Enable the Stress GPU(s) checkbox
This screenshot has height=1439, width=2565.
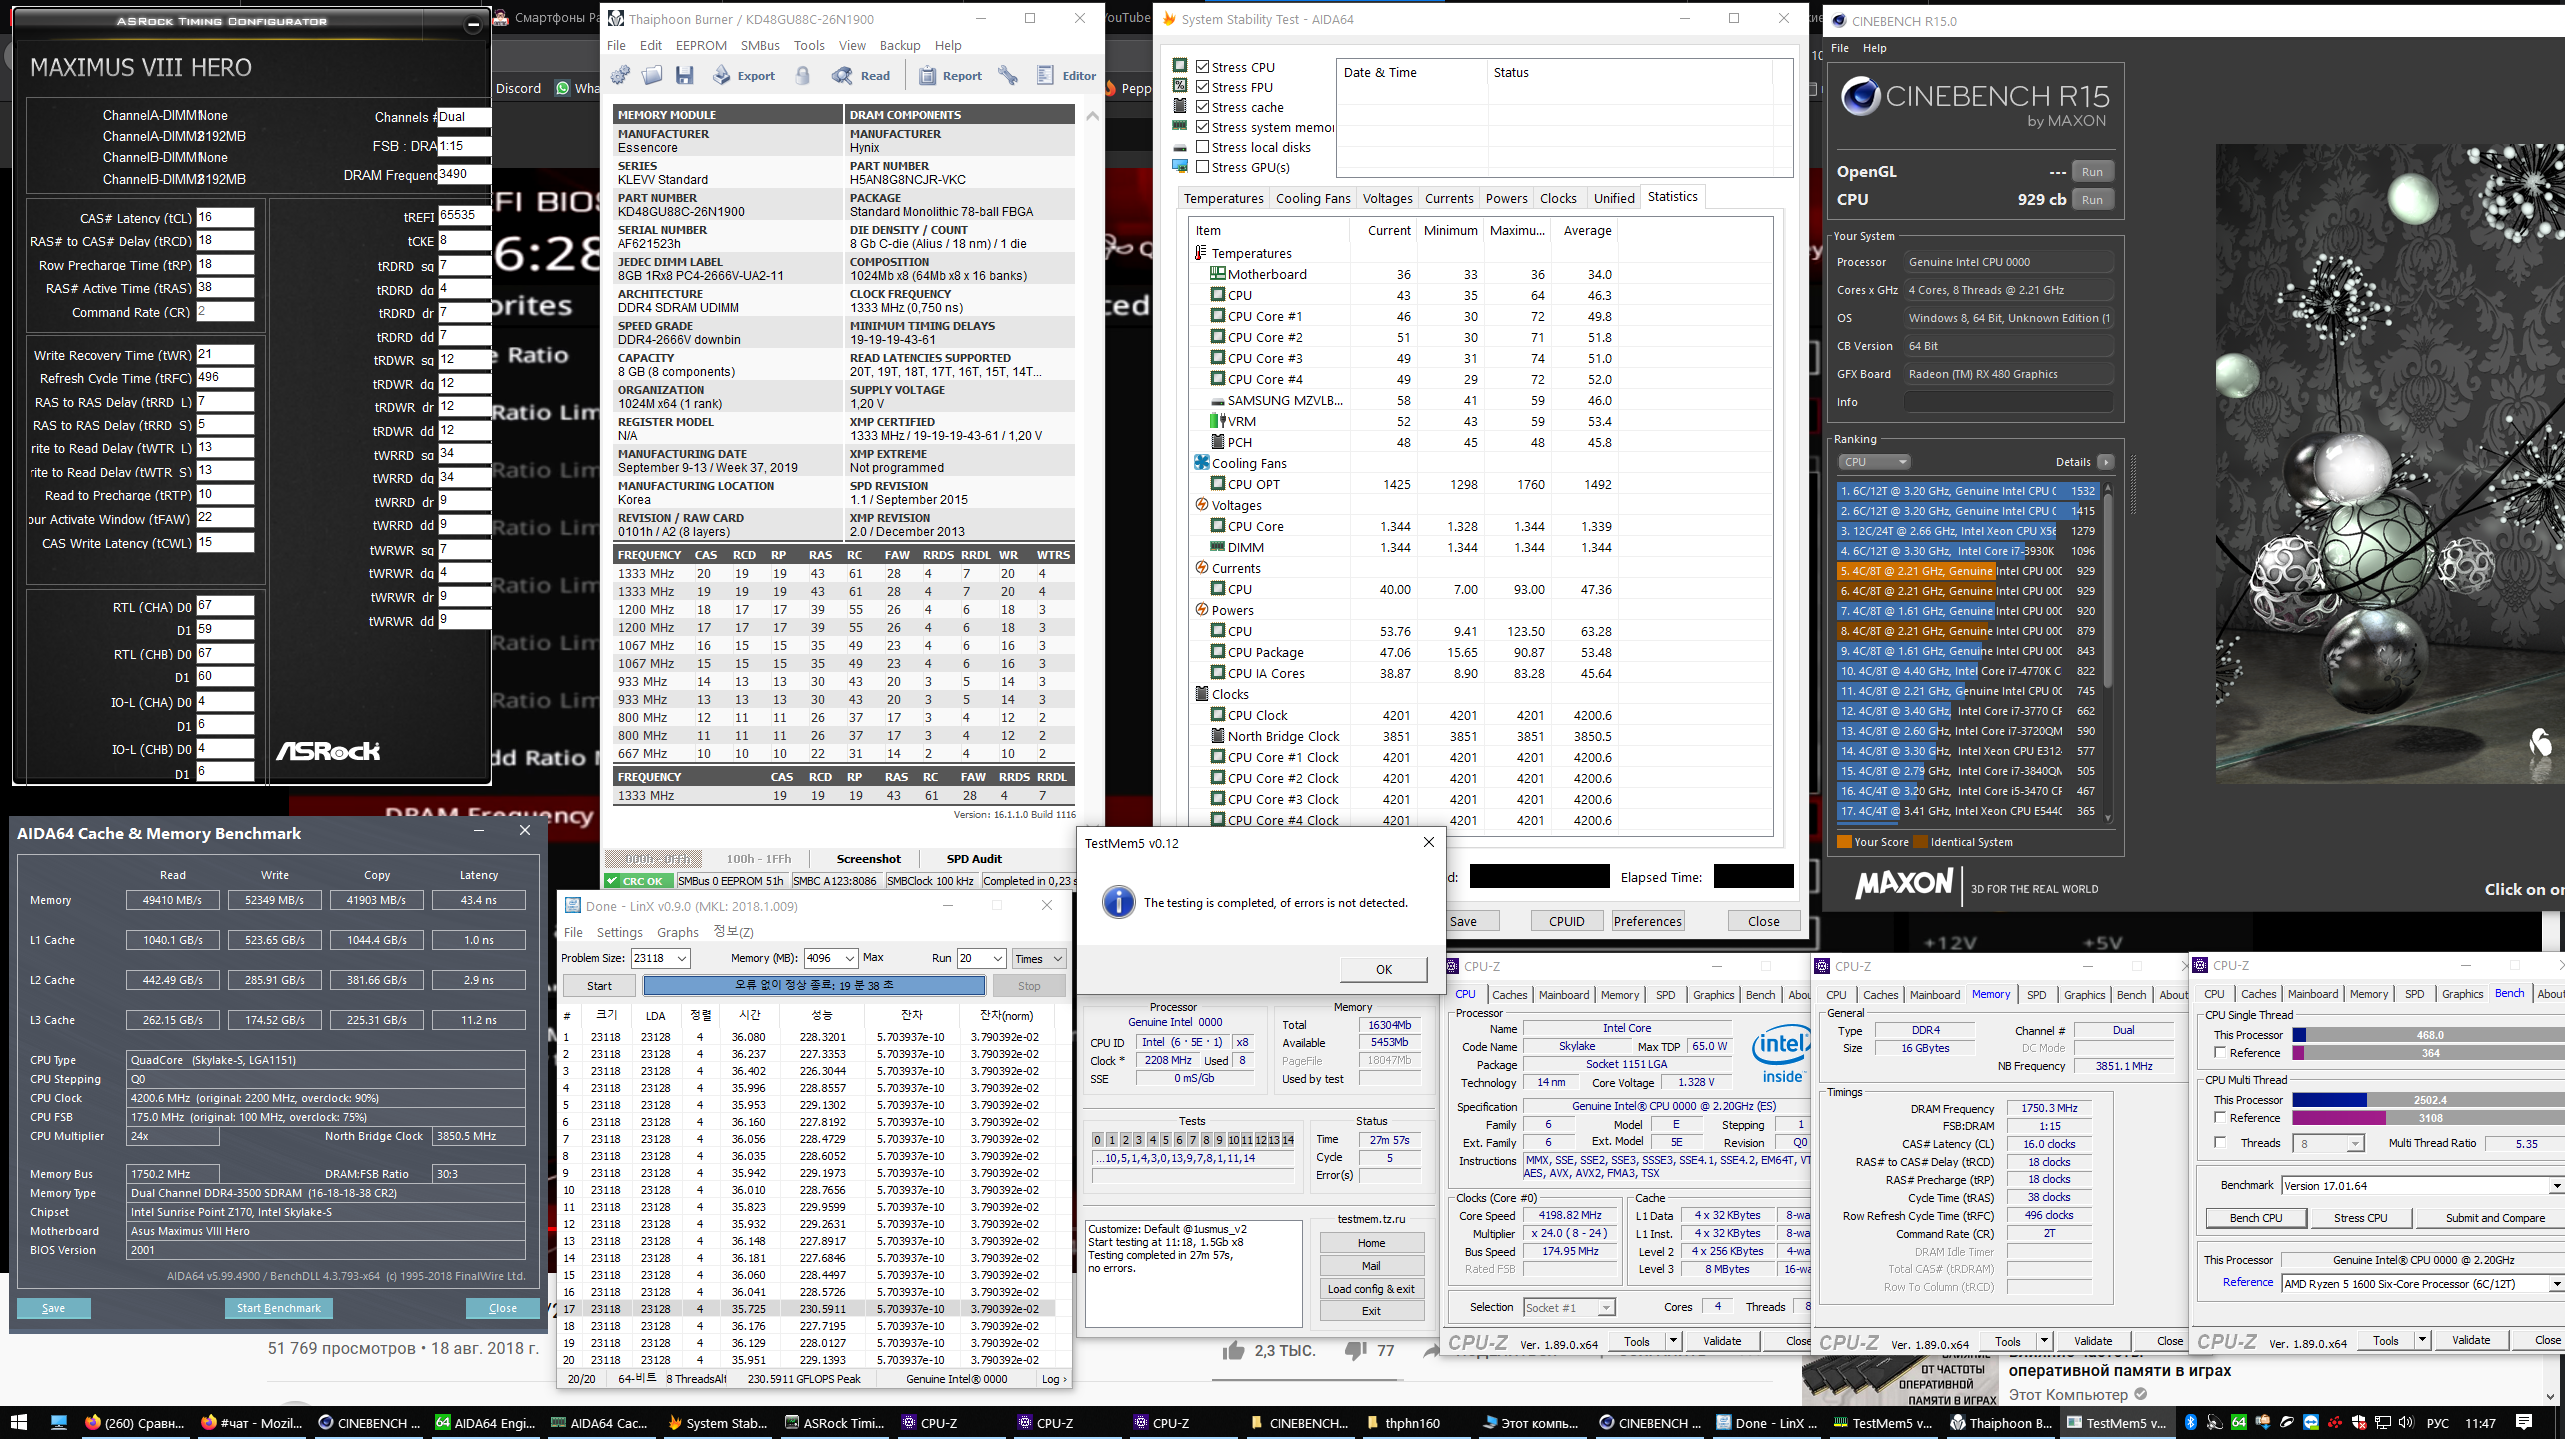pyautogui.click(x=1203, y=167)
